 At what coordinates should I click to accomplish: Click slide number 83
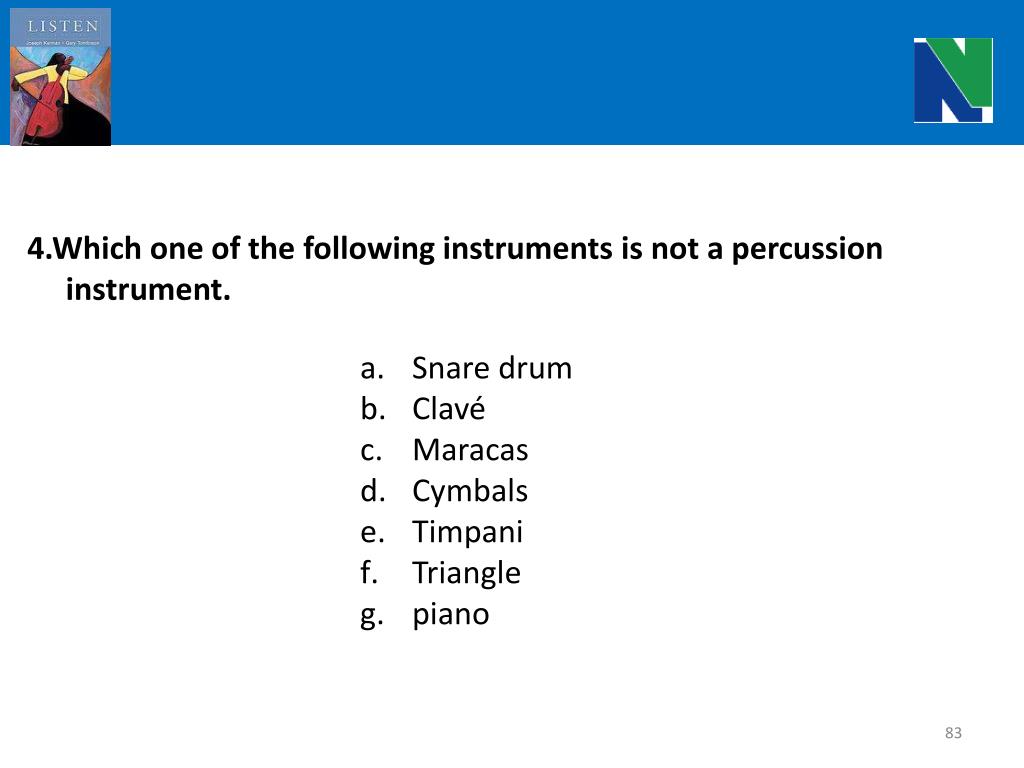coord(953,733)
